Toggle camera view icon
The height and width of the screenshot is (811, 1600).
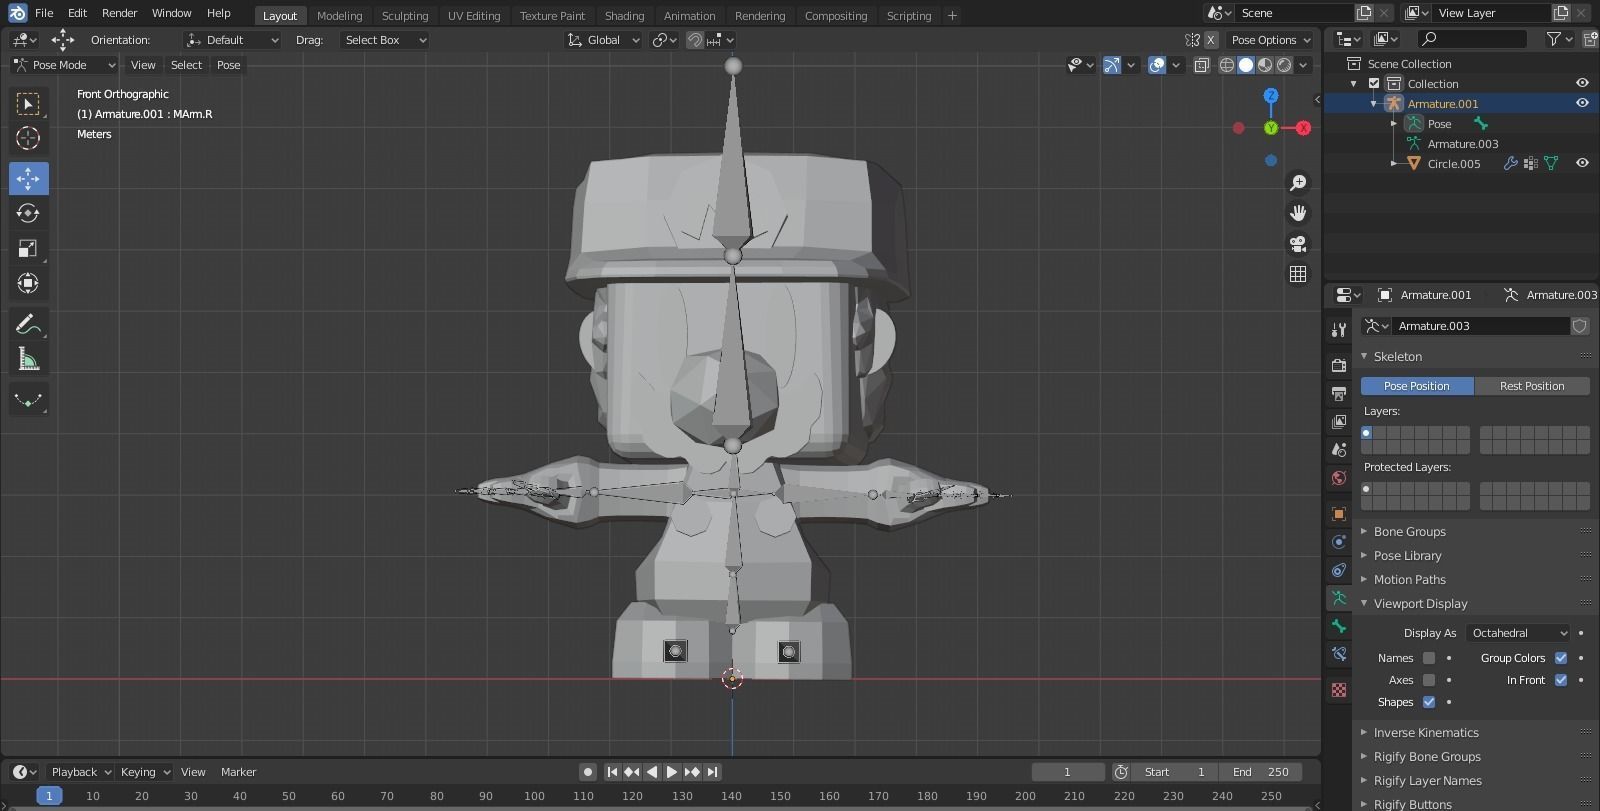[1298, 244]
